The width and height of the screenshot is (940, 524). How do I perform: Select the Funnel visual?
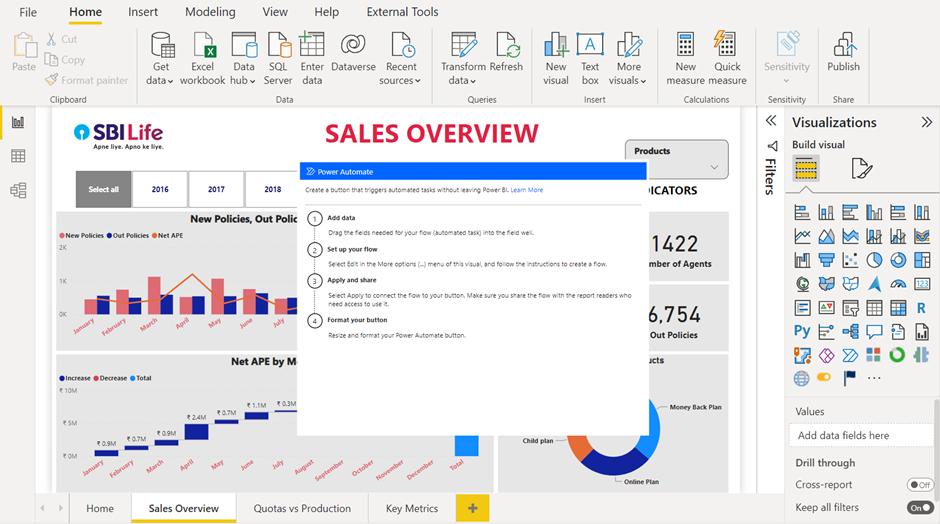(826, 260)
